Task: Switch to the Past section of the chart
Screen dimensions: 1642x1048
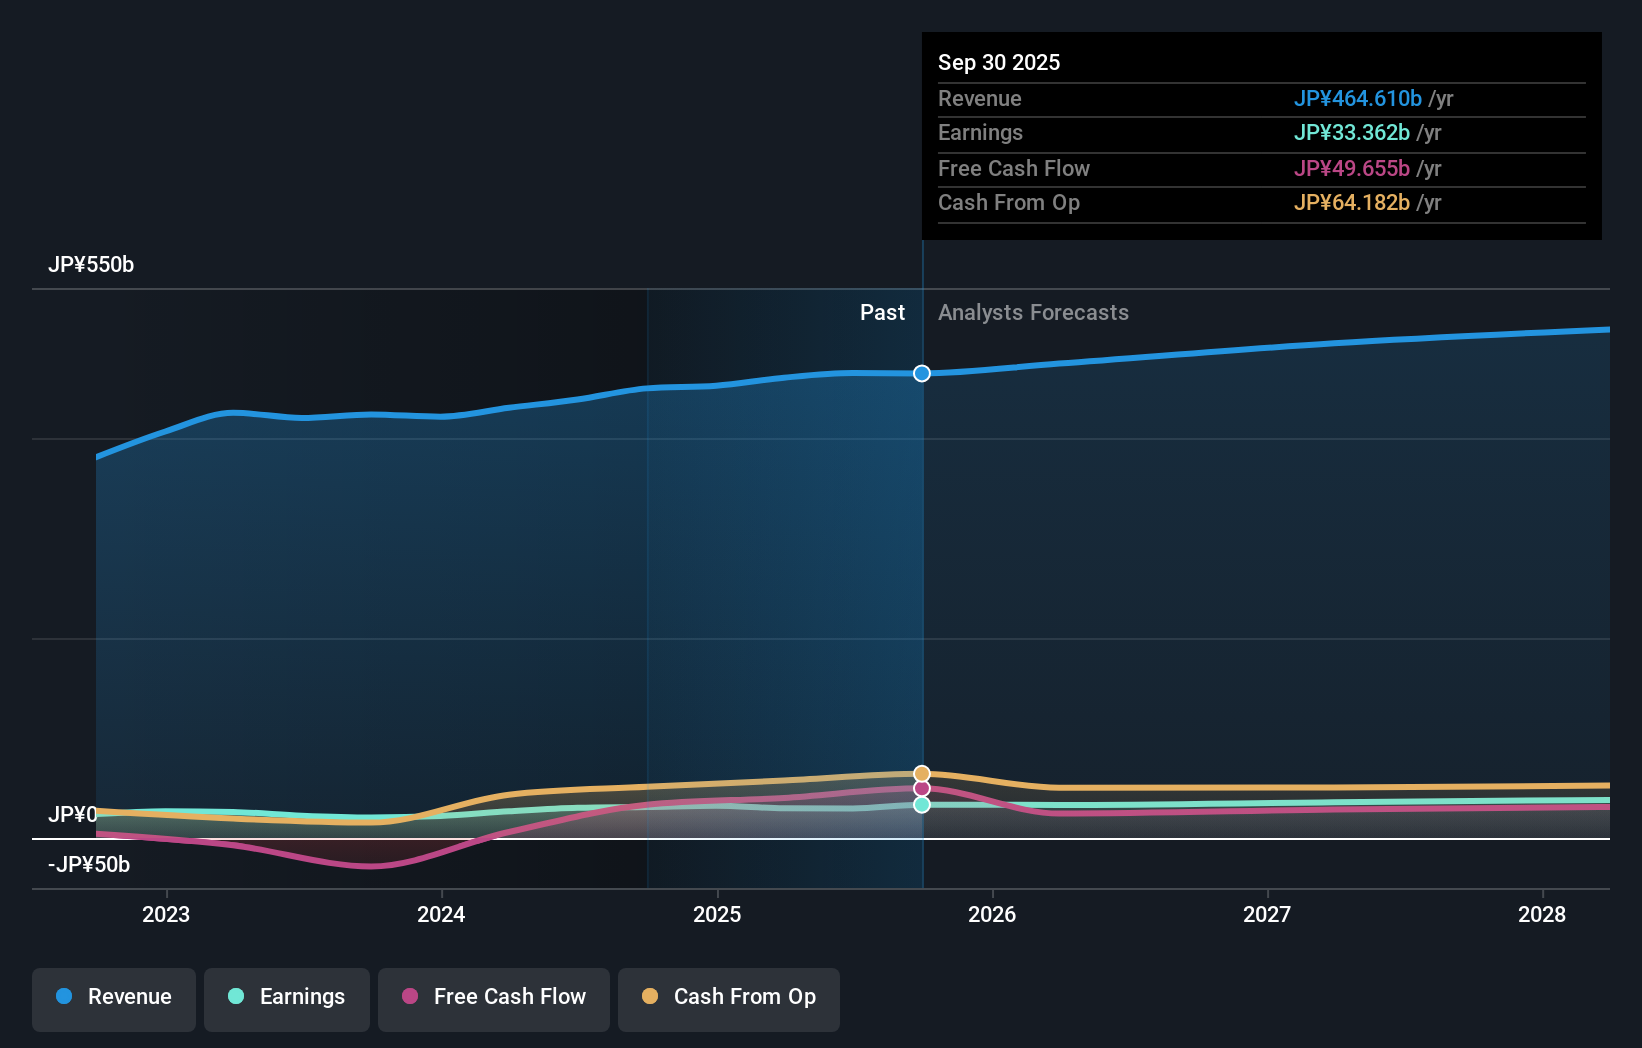Action: 882,312
